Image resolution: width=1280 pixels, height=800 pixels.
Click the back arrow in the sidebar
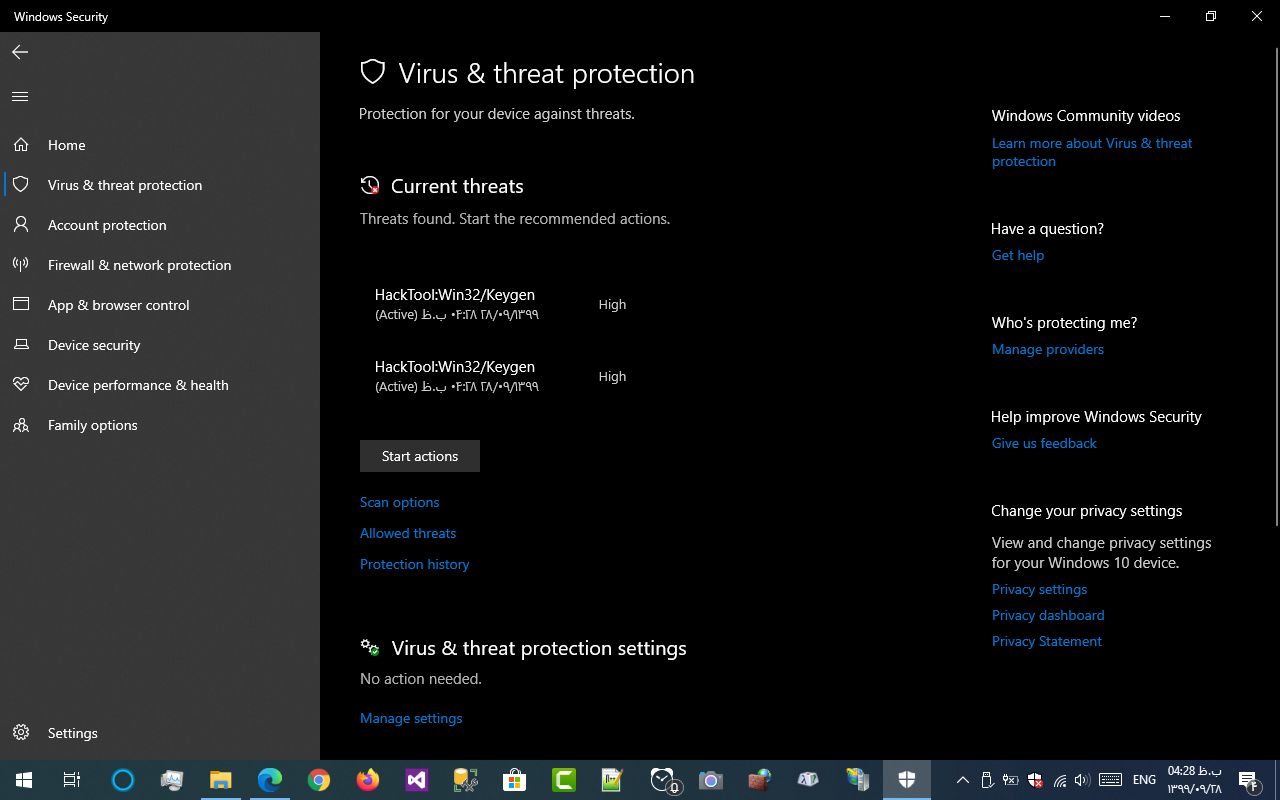[20, 52]
